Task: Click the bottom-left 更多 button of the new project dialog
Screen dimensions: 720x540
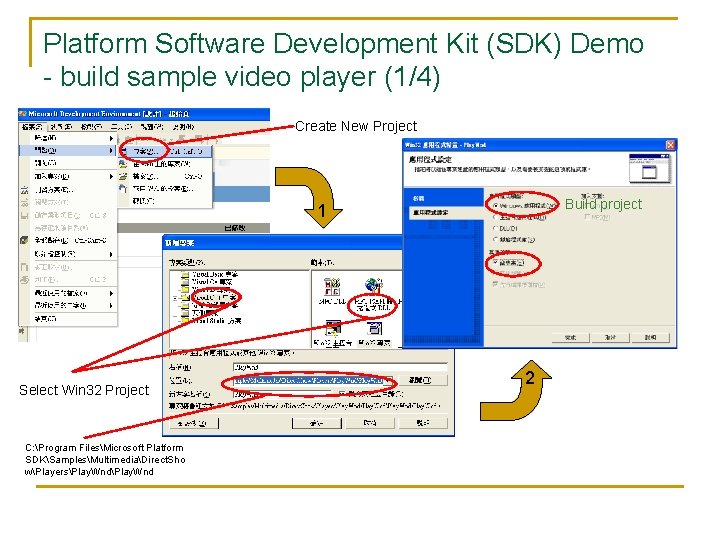Action: (193, 423)
